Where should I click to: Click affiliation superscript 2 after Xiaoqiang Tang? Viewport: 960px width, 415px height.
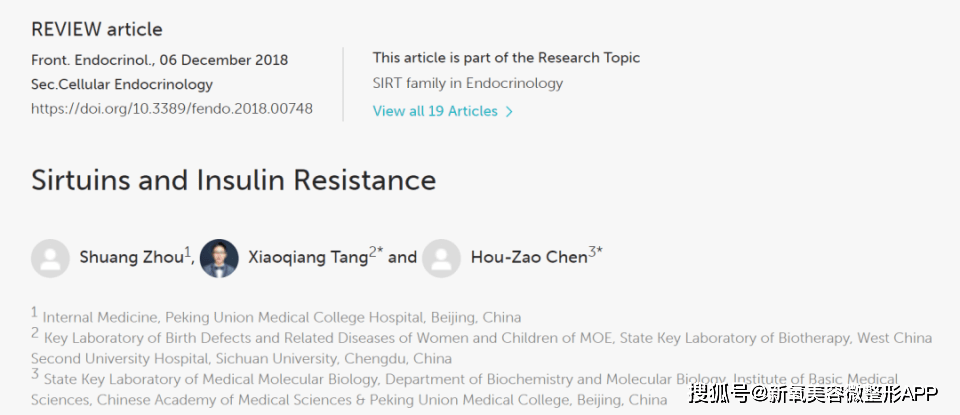click(372, 252)
